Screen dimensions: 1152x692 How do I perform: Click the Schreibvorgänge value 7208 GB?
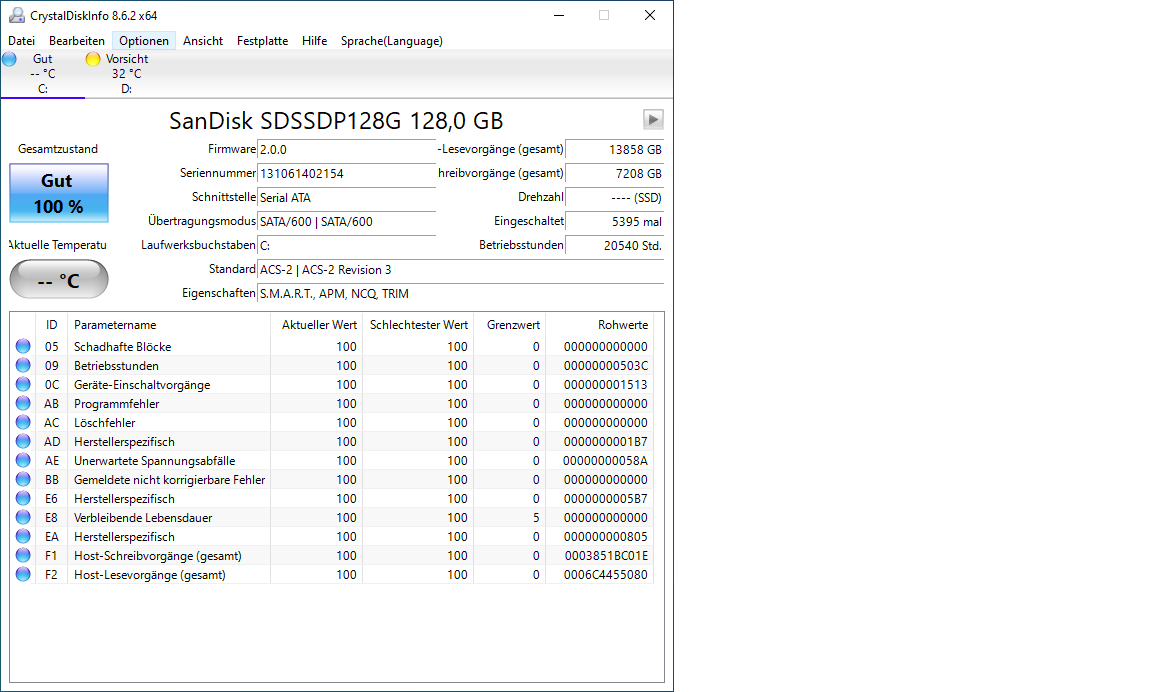(615, 174)
